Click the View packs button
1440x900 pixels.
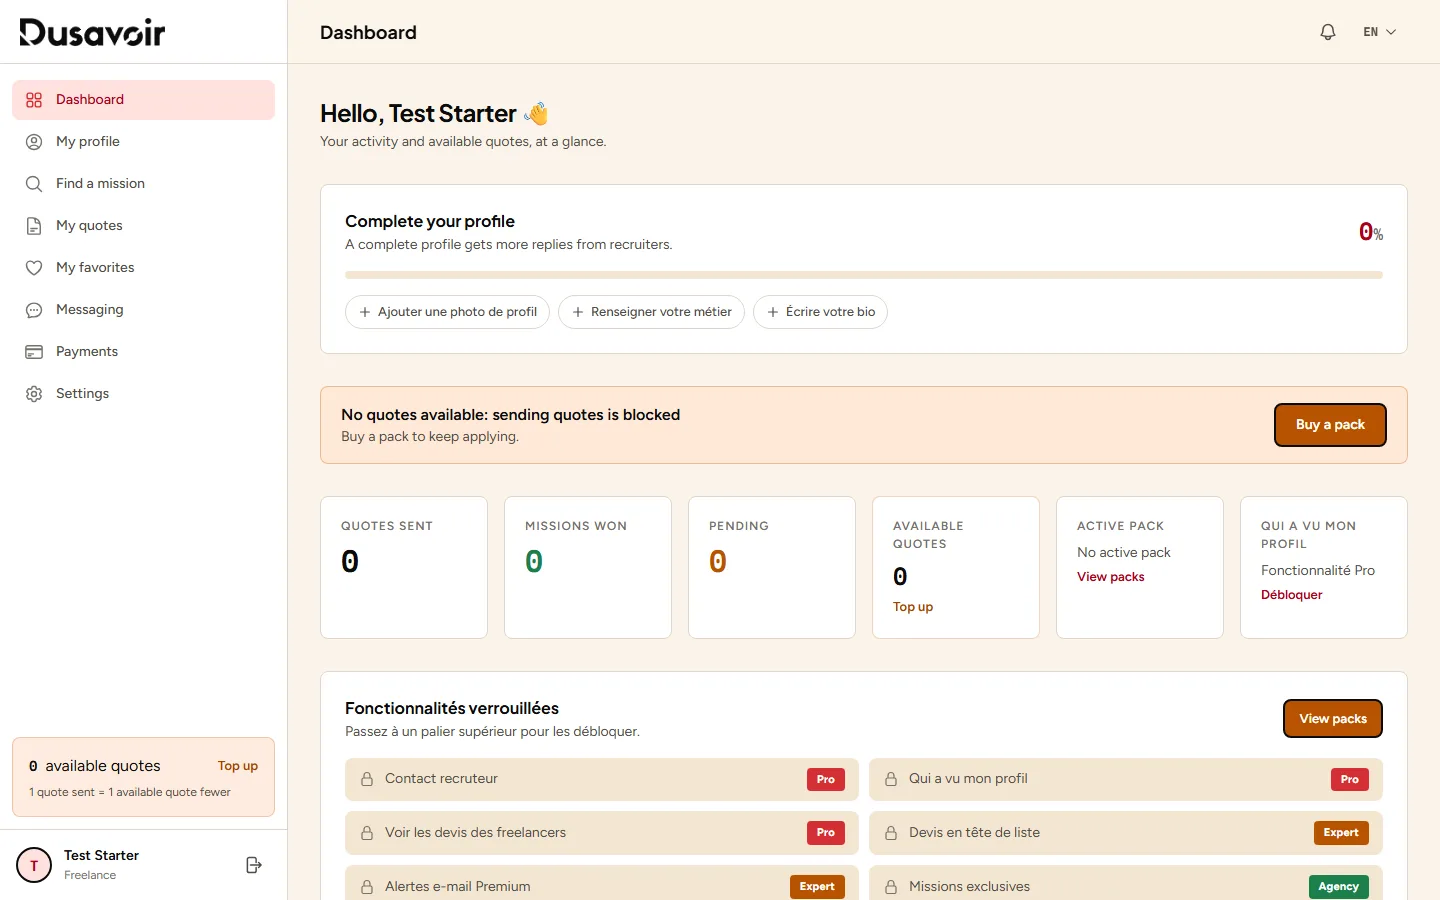[1333, 719]
